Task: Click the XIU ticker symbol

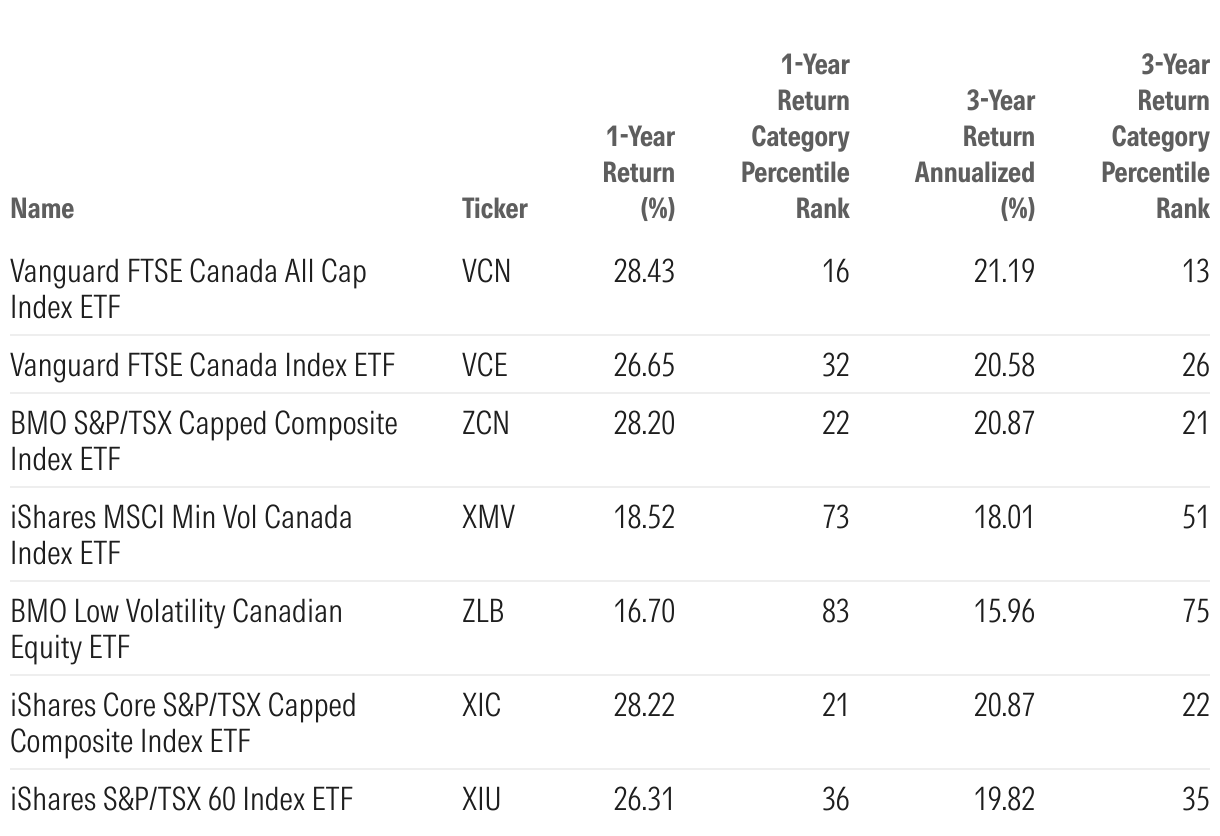Action: point(481,799)
